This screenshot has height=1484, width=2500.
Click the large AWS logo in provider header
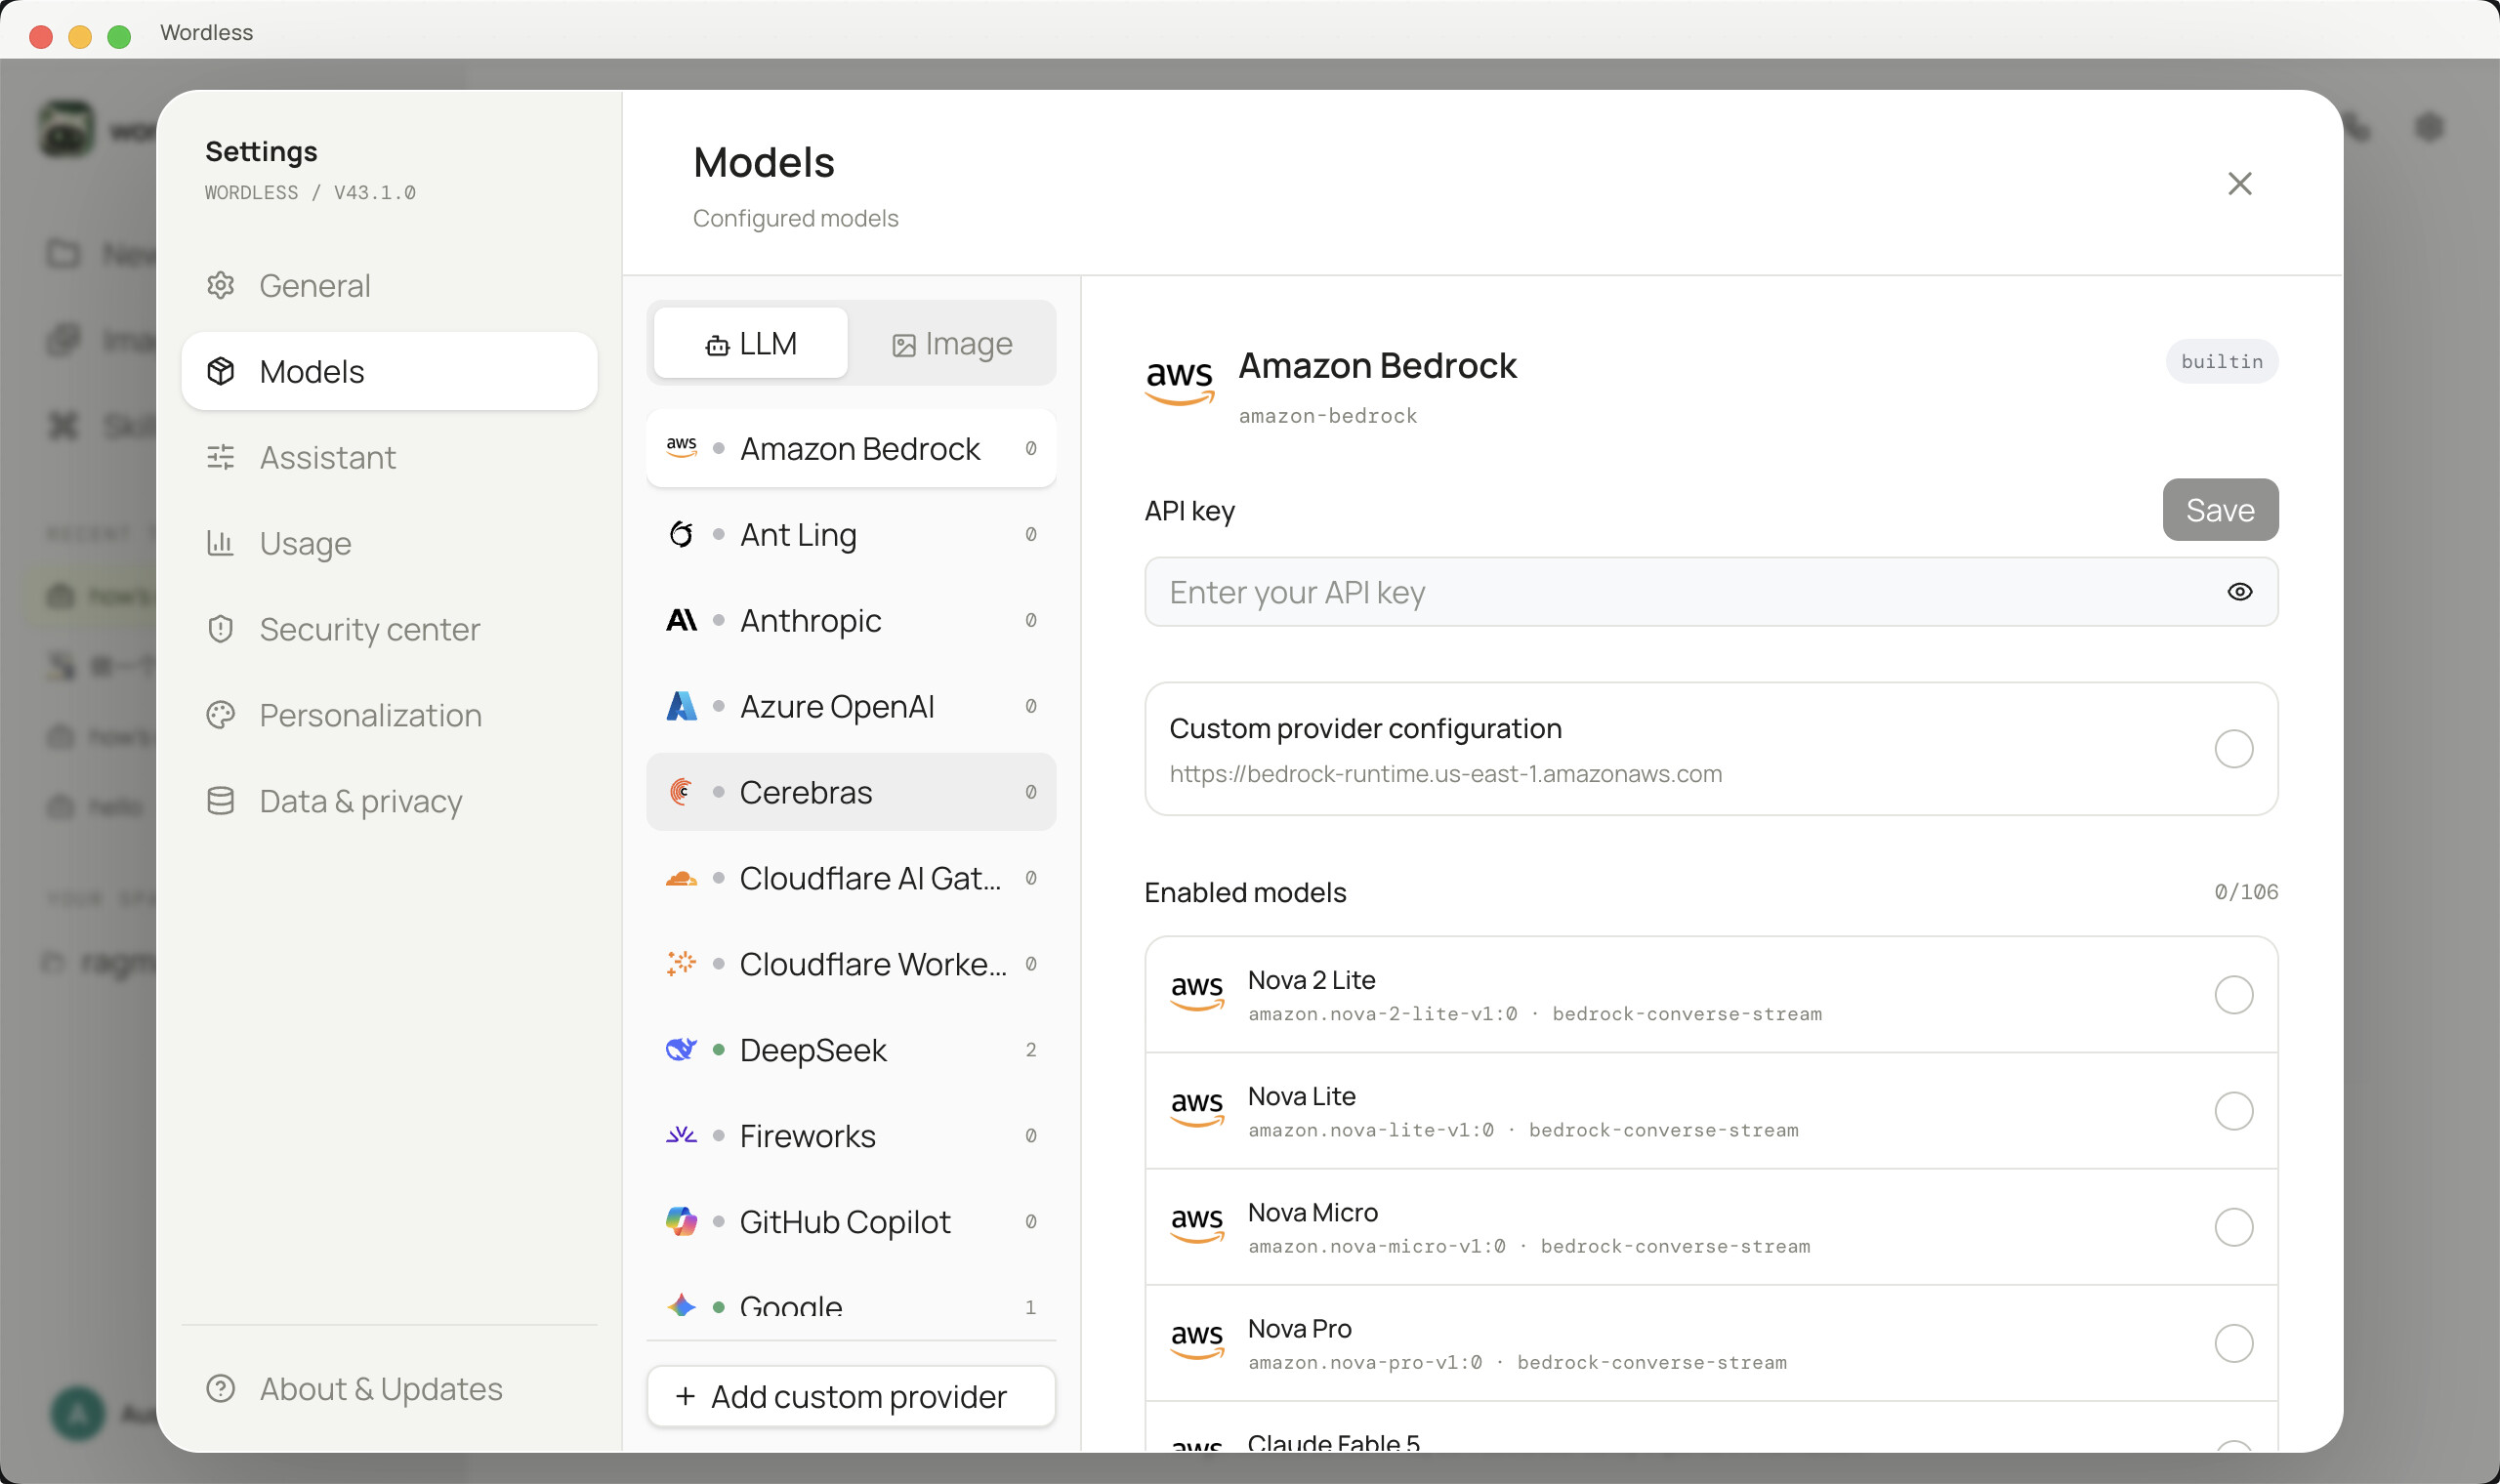click(x=1180, y=382)
